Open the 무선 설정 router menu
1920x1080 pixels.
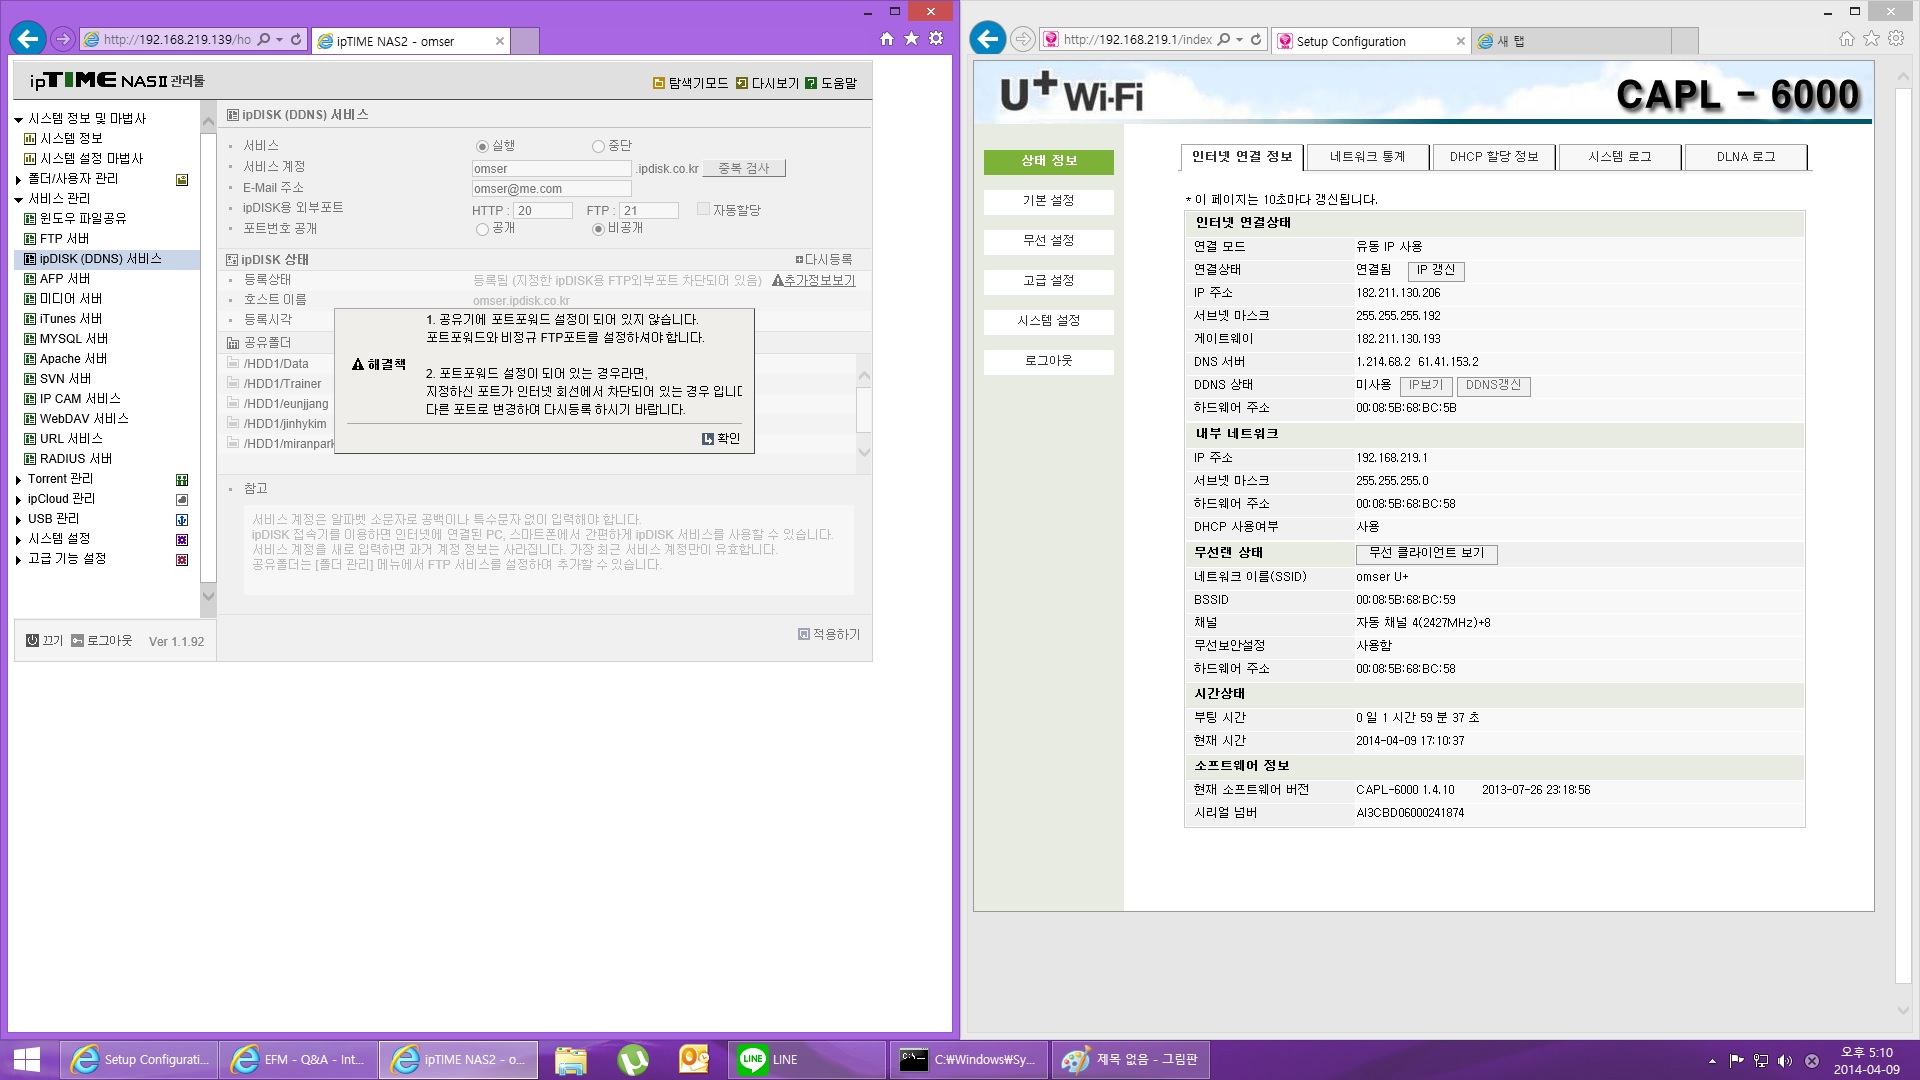(1048, 241)
